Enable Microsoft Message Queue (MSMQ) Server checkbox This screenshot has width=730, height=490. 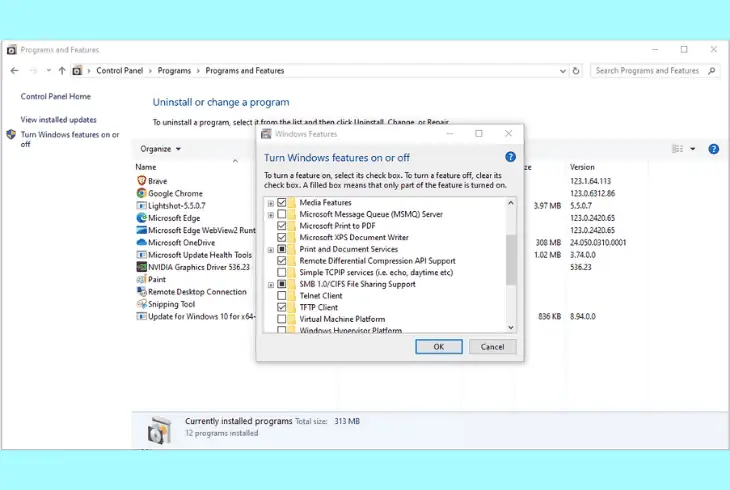pos(282,214)
